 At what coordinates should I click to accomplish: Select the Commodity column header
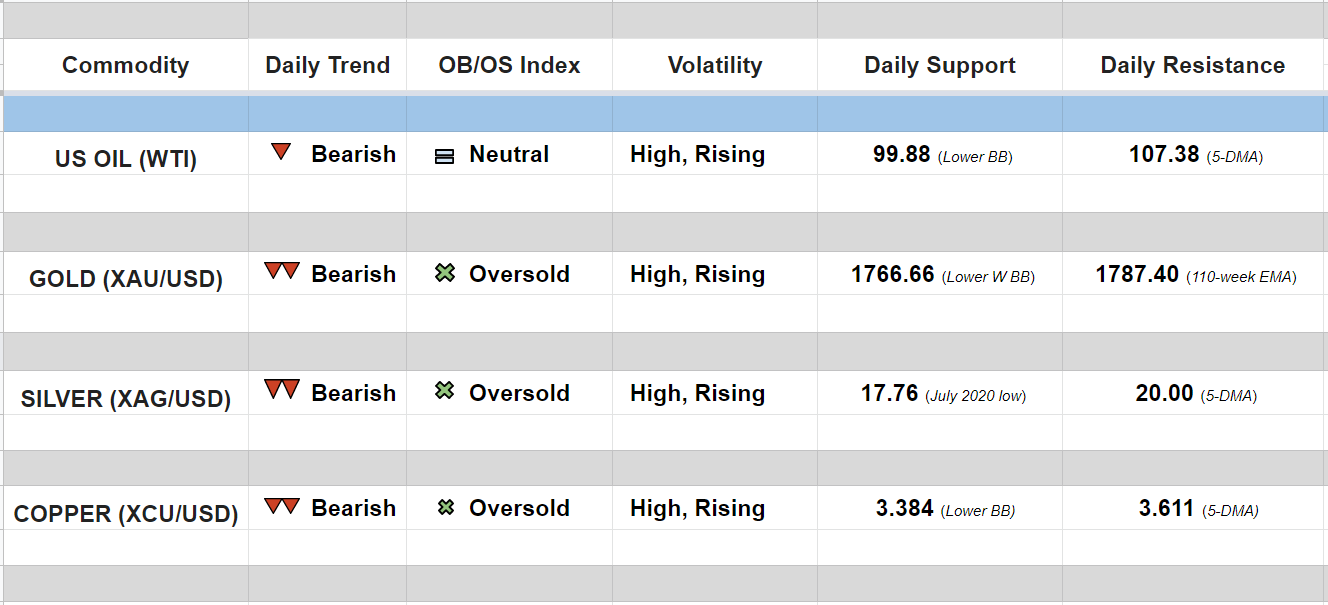point(125,66)
